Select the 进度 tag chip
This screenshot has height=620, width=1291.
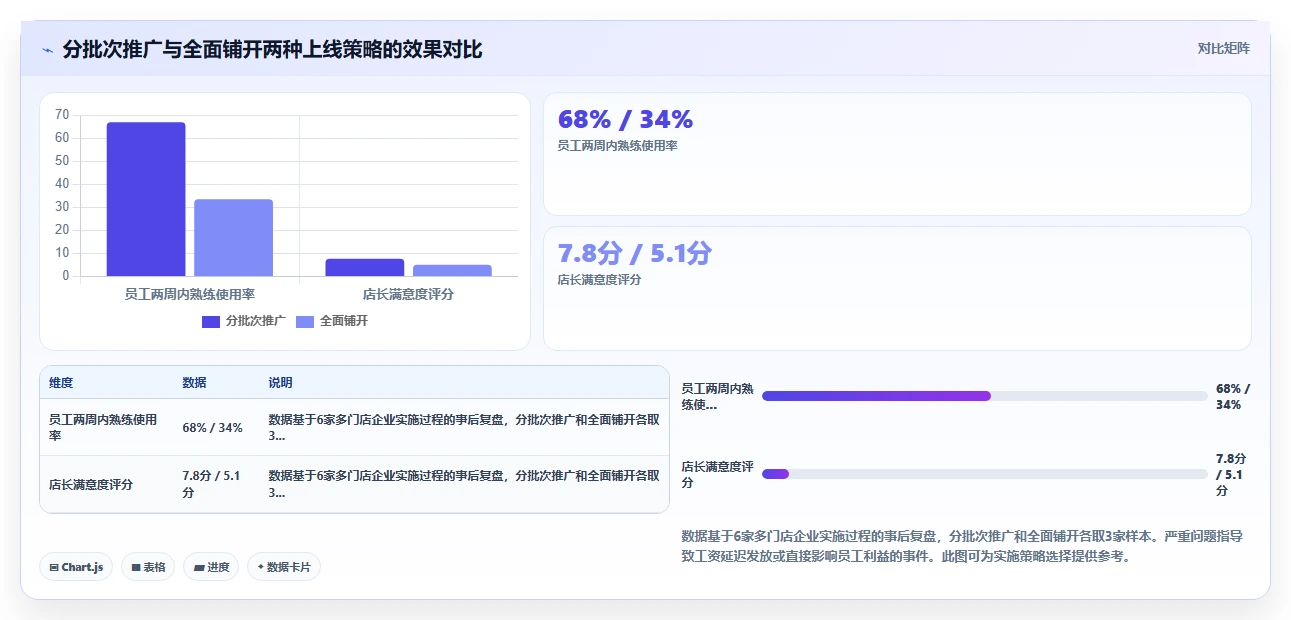(x=211, y=567)
